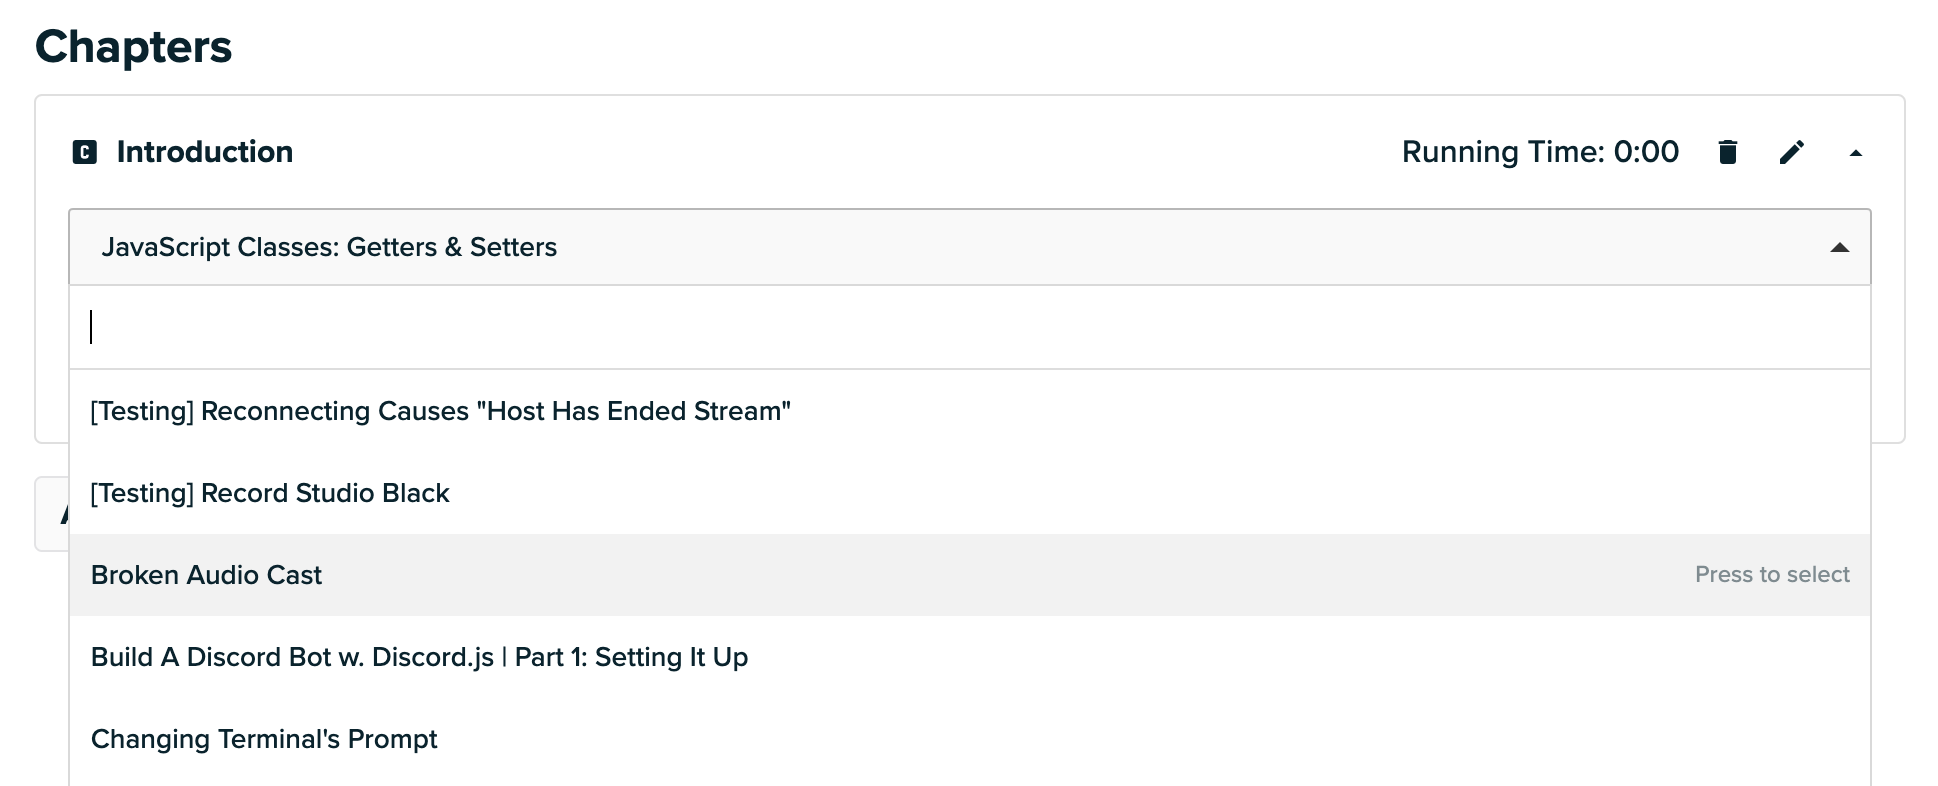The width and height of the screenshot is (1938, 786).
Task: Choose "Changing Terminal's Prompt" from the list
Action: pyautogui.click(x=264, y=739)
